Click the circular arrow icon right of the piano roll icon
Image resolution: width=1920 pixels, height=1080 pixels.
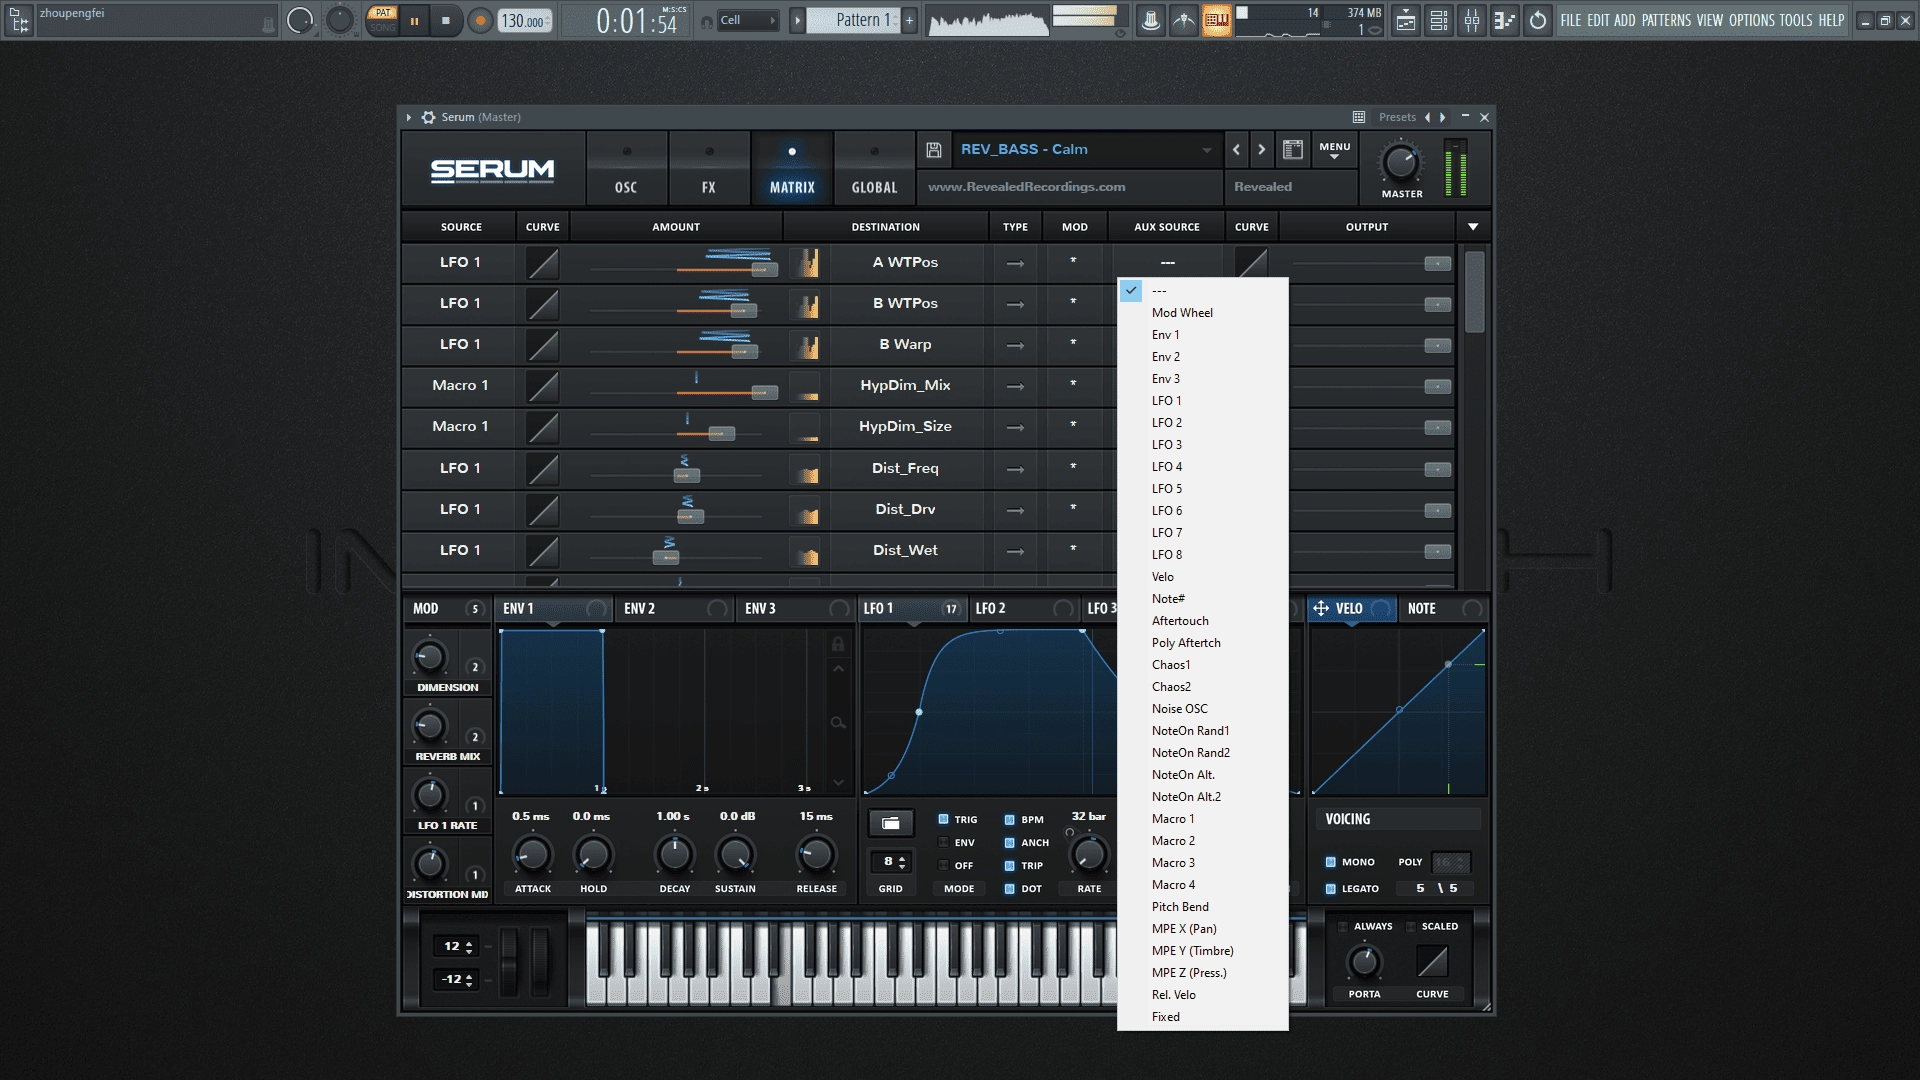(x=1538, y=20)
